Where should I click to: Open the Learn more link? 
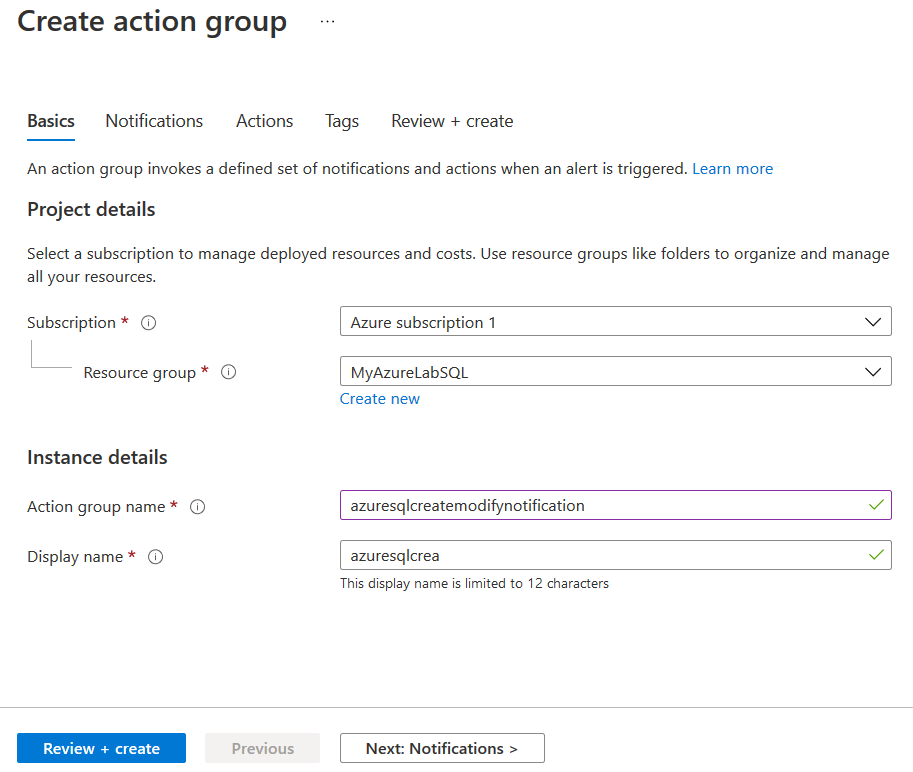pyautogui.click(x=732, y=169)
